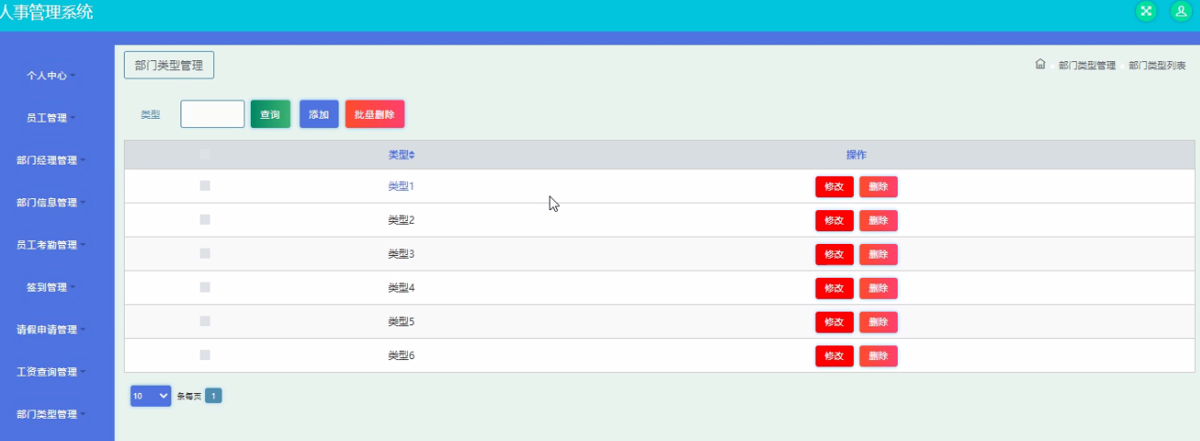
Task: Expand 部门经理管理 sidebar menu
Action: click(50, 160)
